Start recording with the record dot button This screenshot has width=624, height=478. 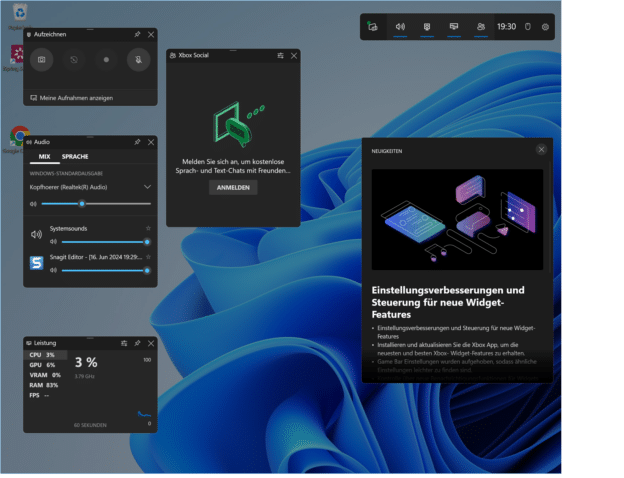click(106, 60)
